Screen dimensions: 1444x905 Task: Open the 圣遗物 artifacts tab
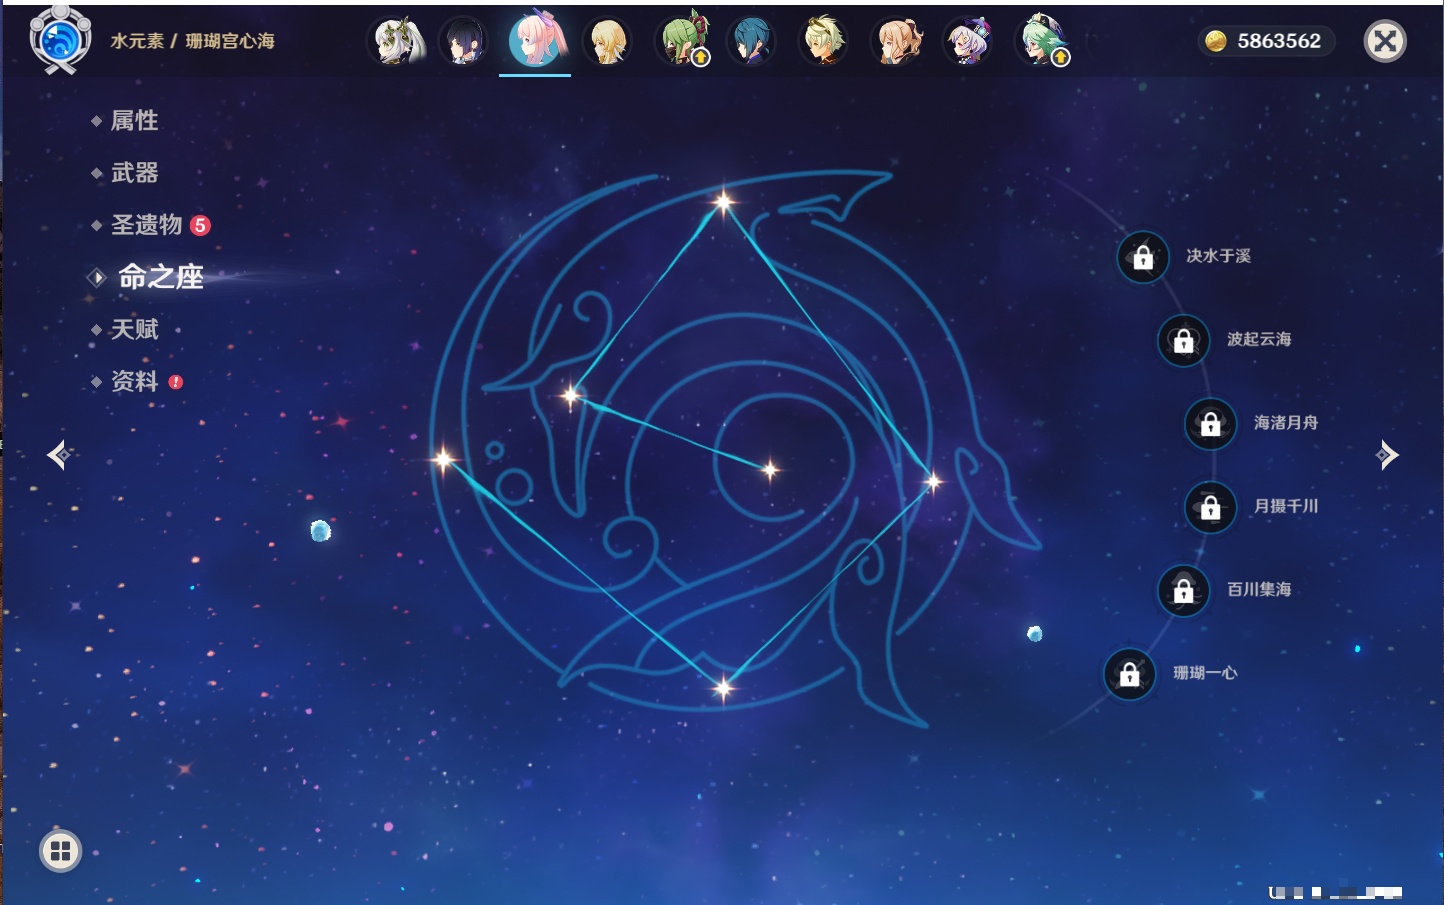click(146, 225)
